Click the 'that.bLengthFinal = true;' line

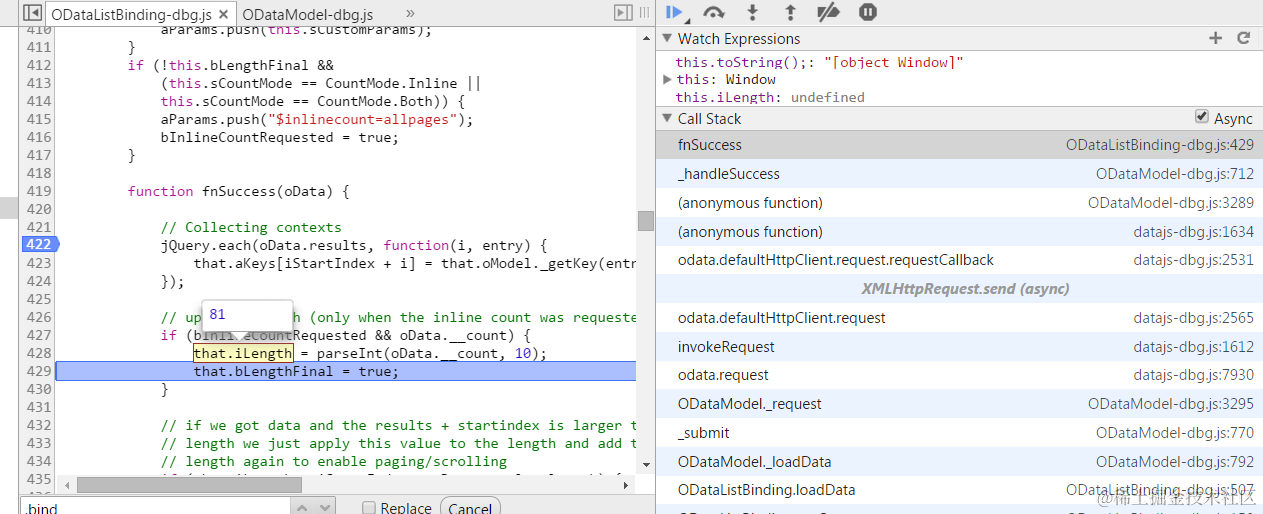coord(296,371)
